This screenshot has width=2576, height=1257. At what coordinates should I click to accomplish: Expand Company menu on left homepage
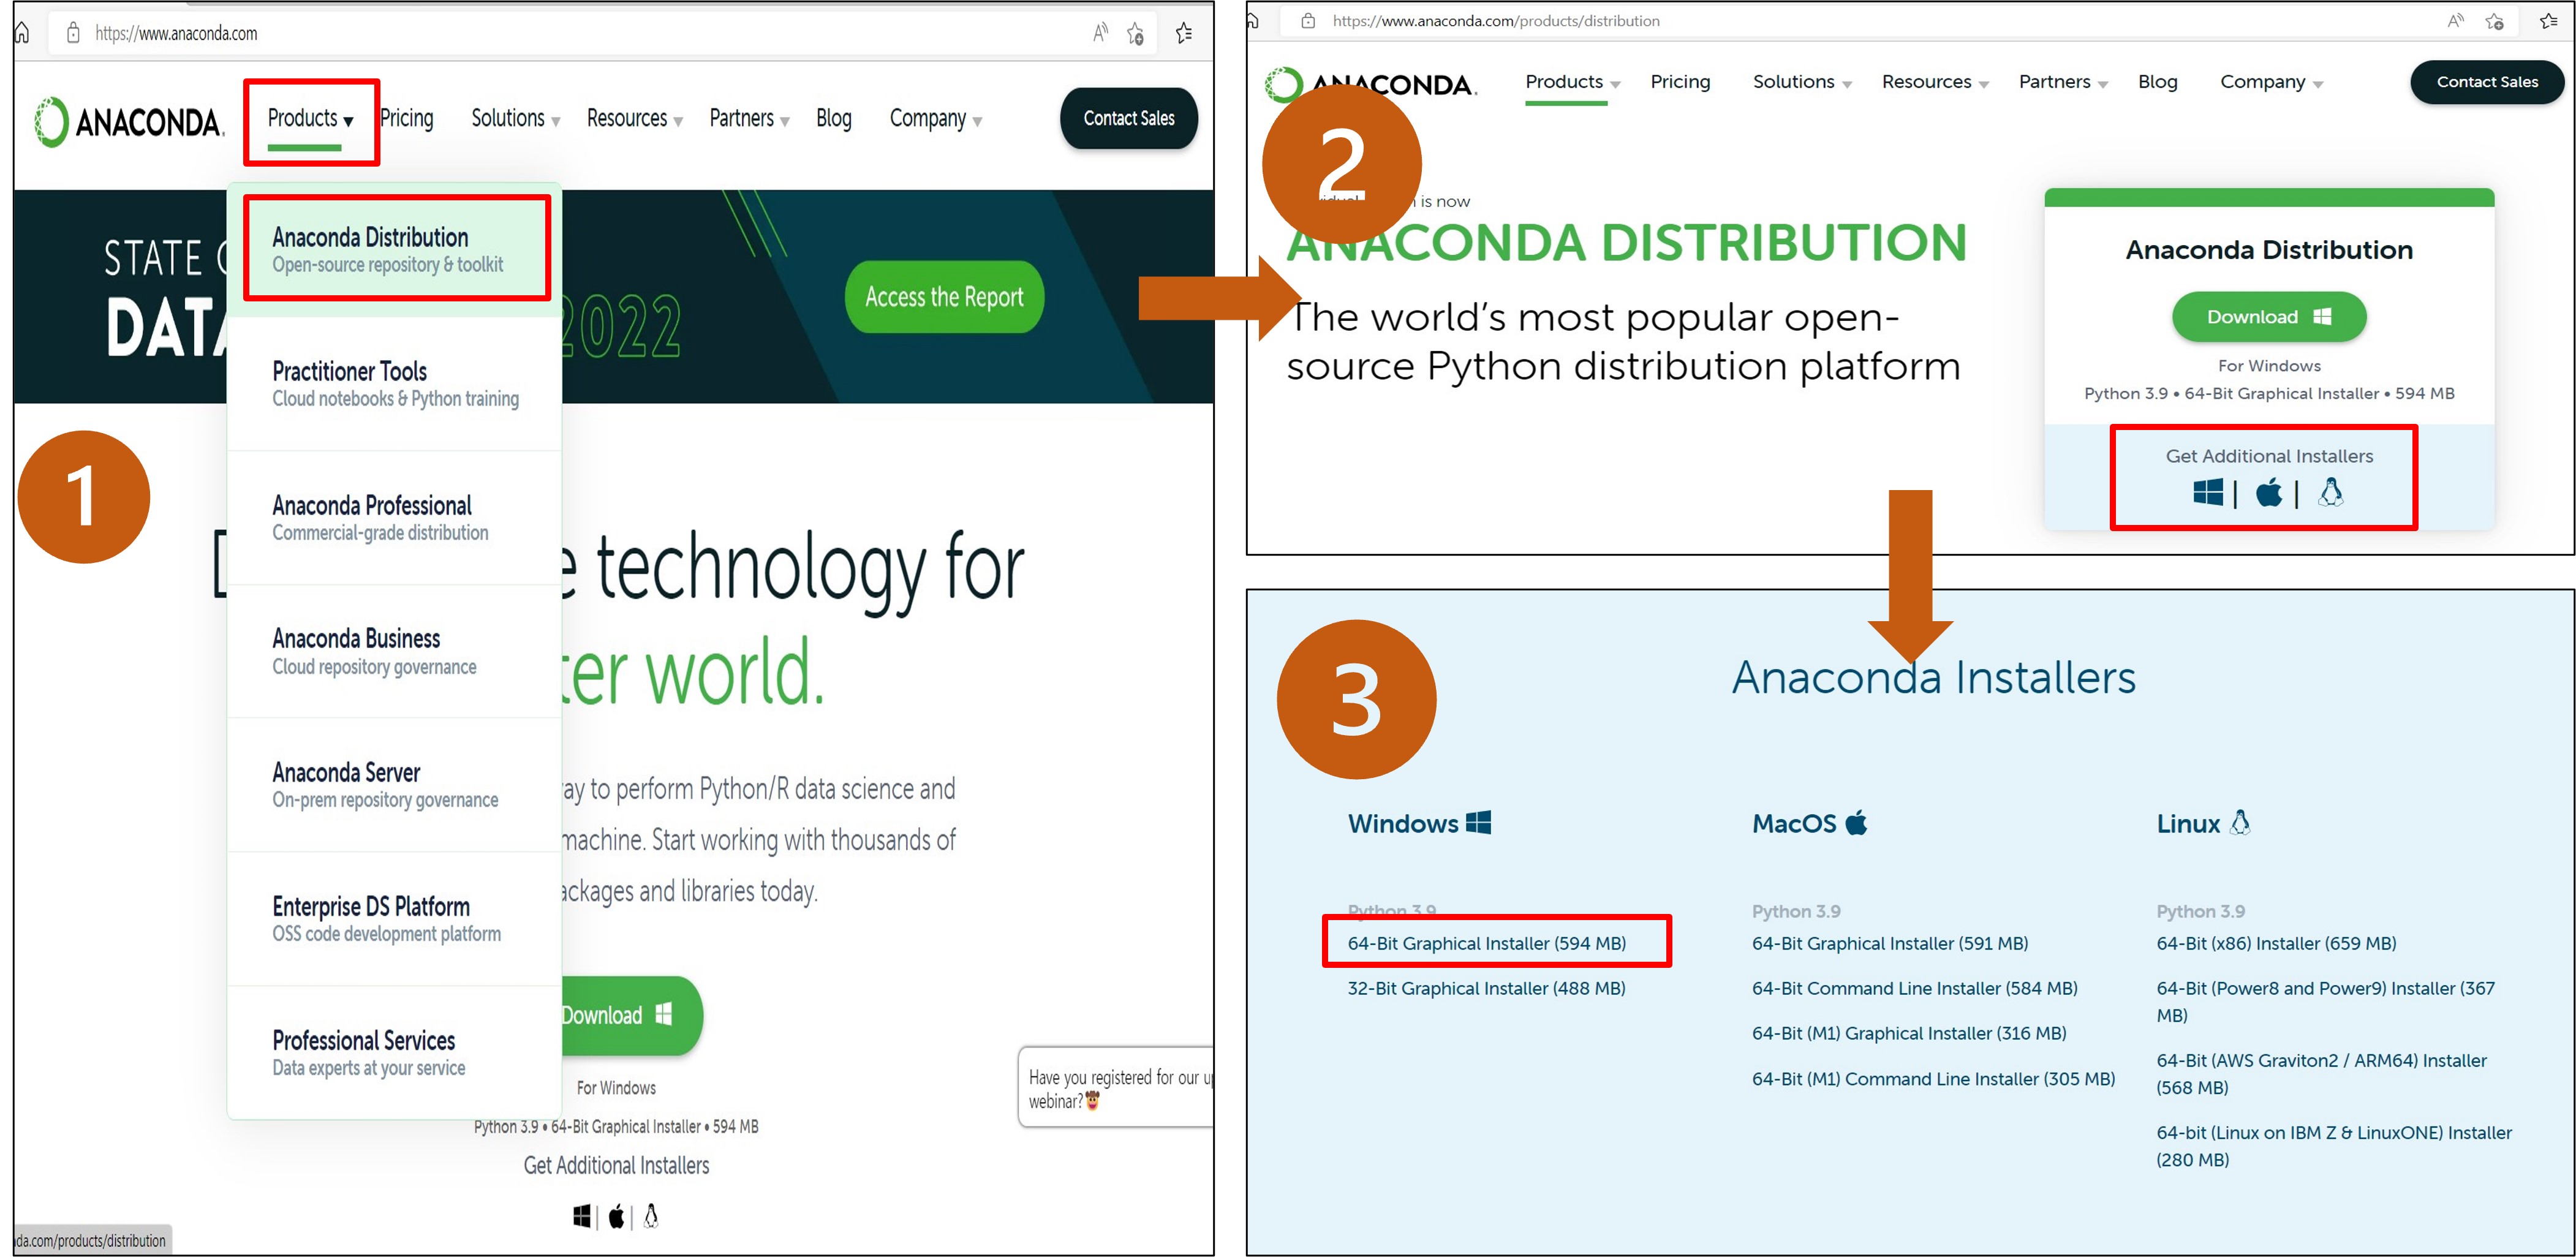(x=936, y=118)
